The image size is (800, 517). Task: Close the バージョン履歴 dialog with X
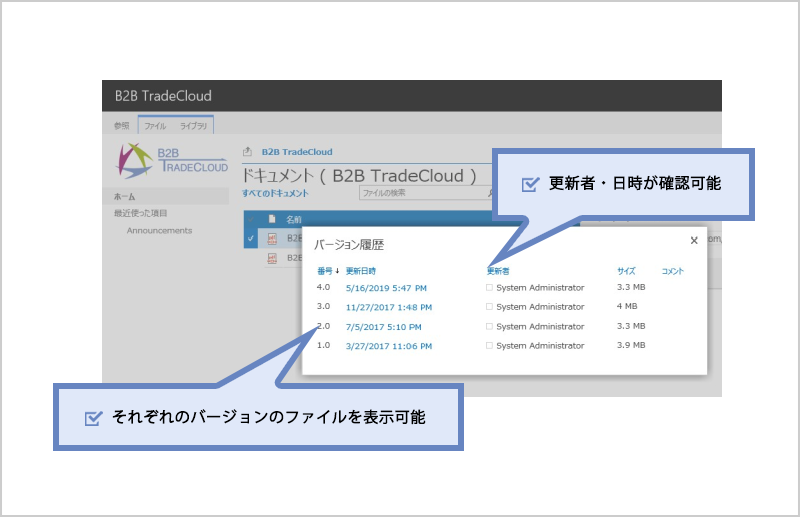coord(694,241)
